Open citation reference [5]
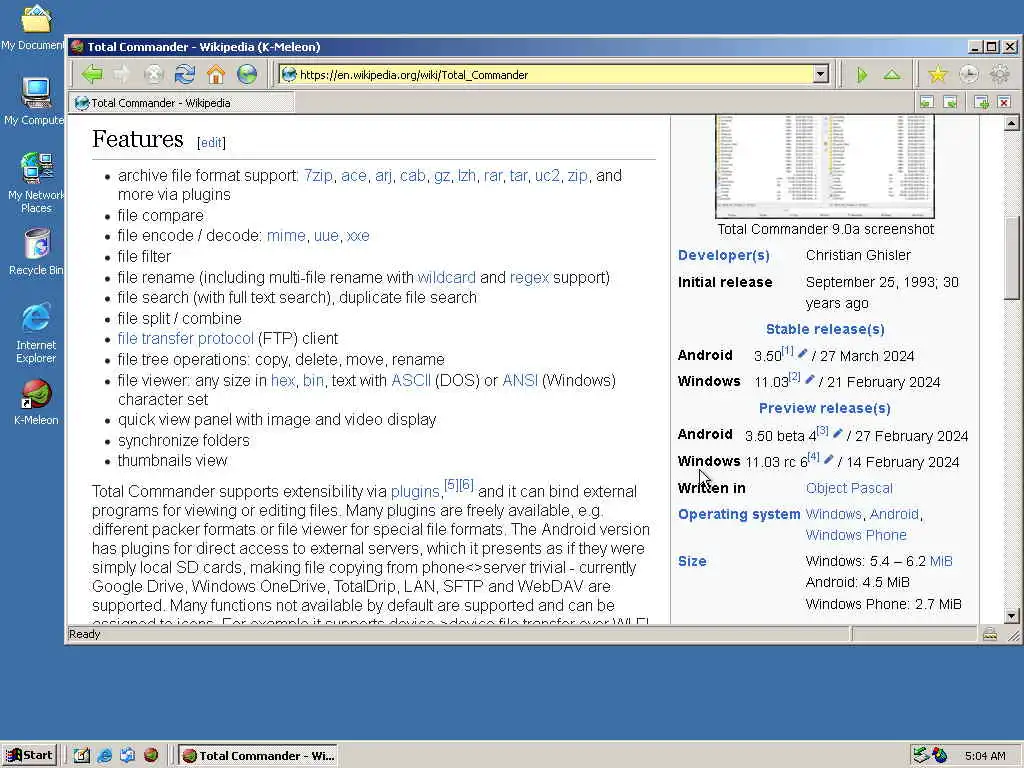Screen dimensions: 1024x768 [451, 485]
